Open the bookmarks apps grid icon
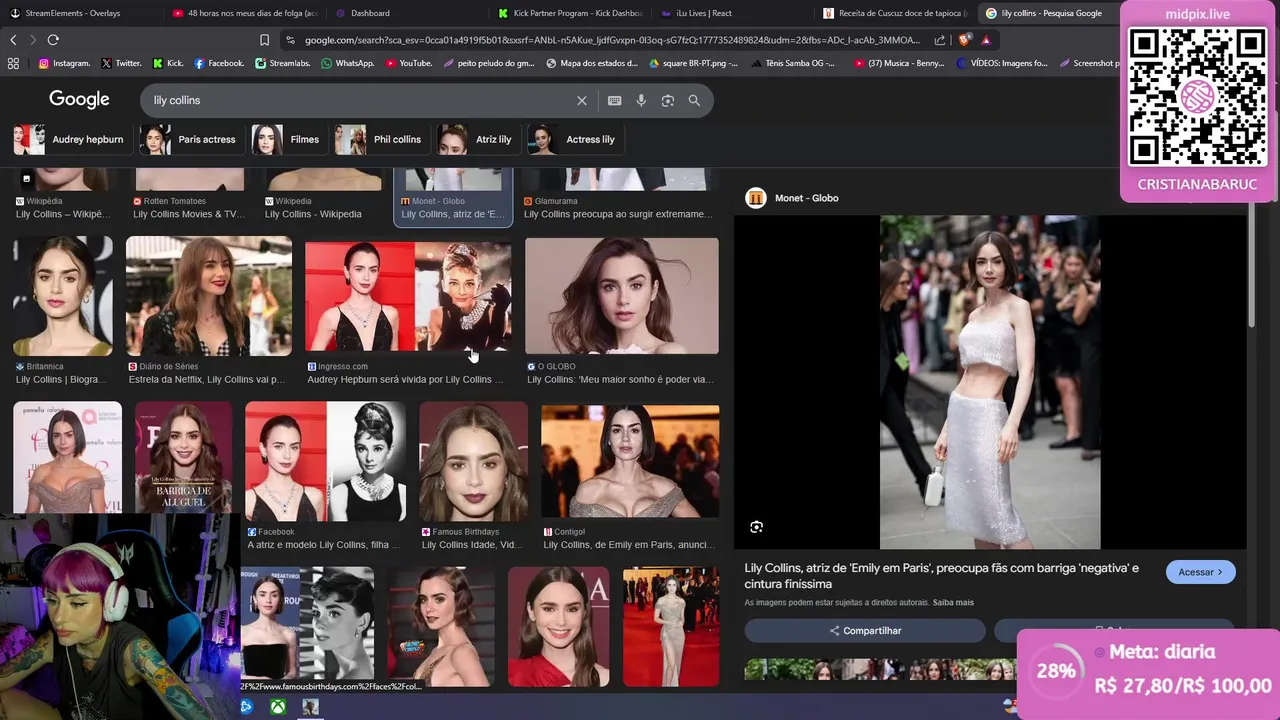This screenshot has width=1280, height=720. tap(13, 63)
